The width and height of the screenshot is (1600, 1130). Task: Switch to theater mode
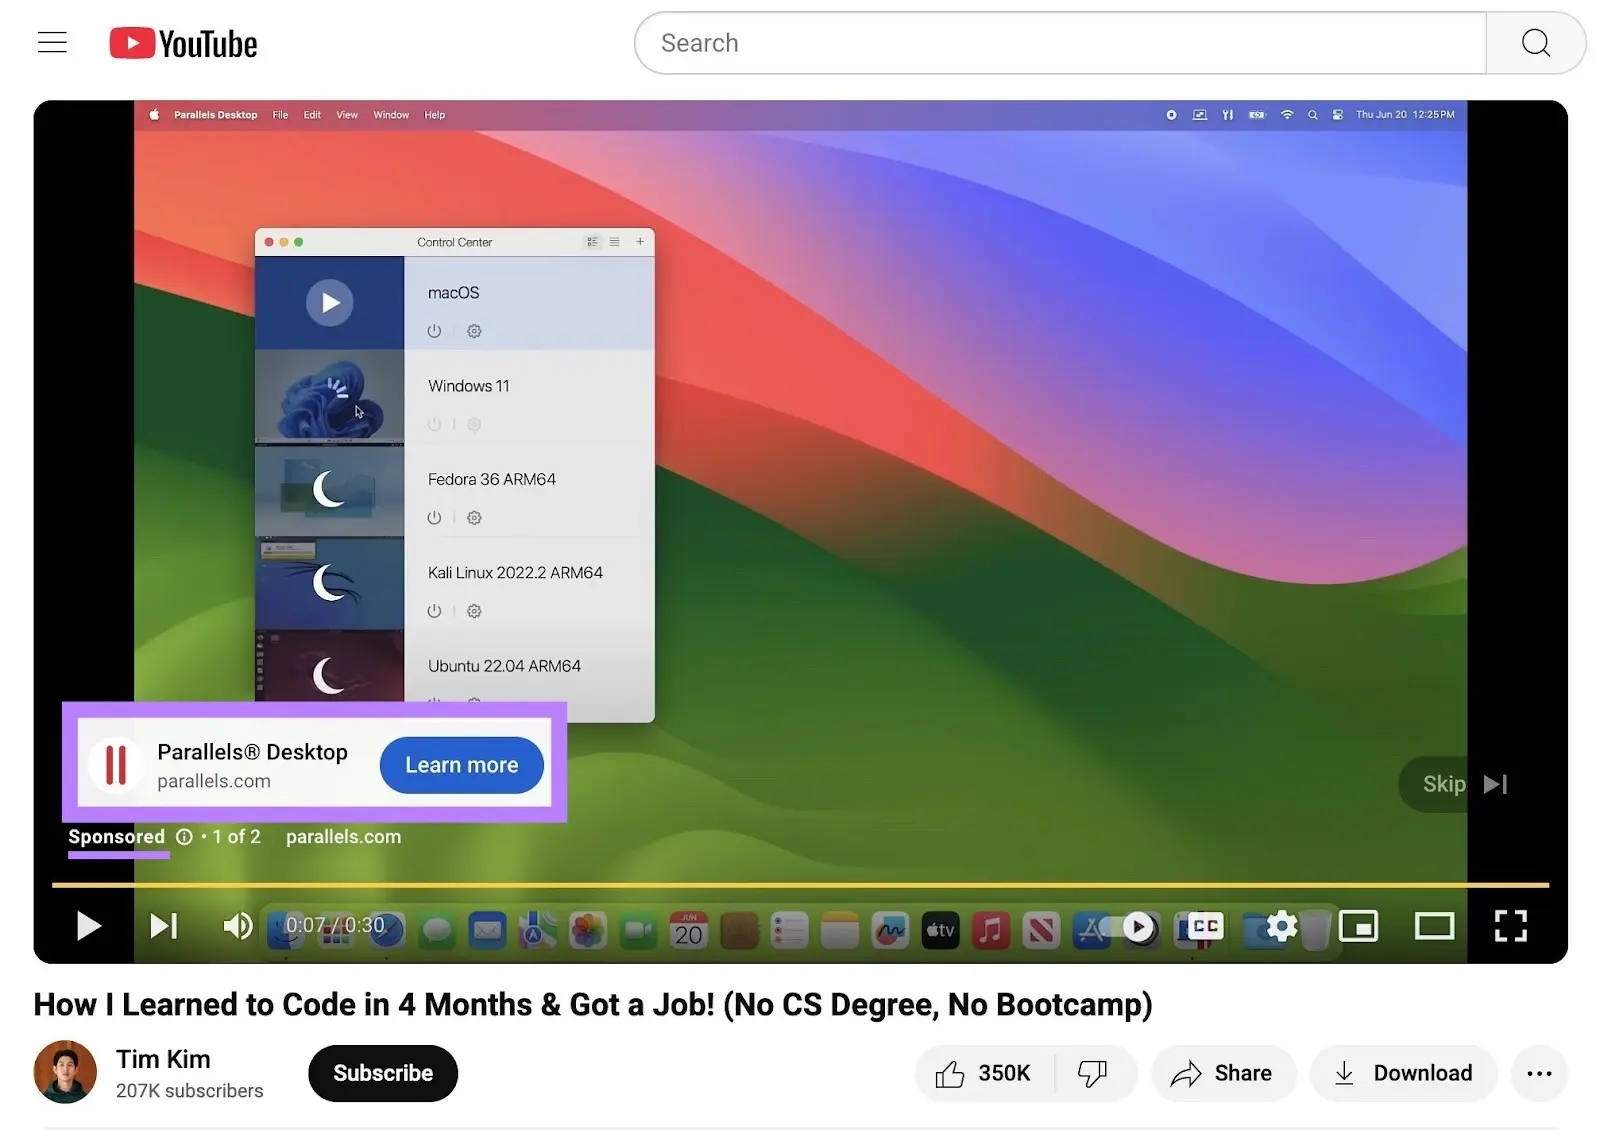click(1434, 926)
